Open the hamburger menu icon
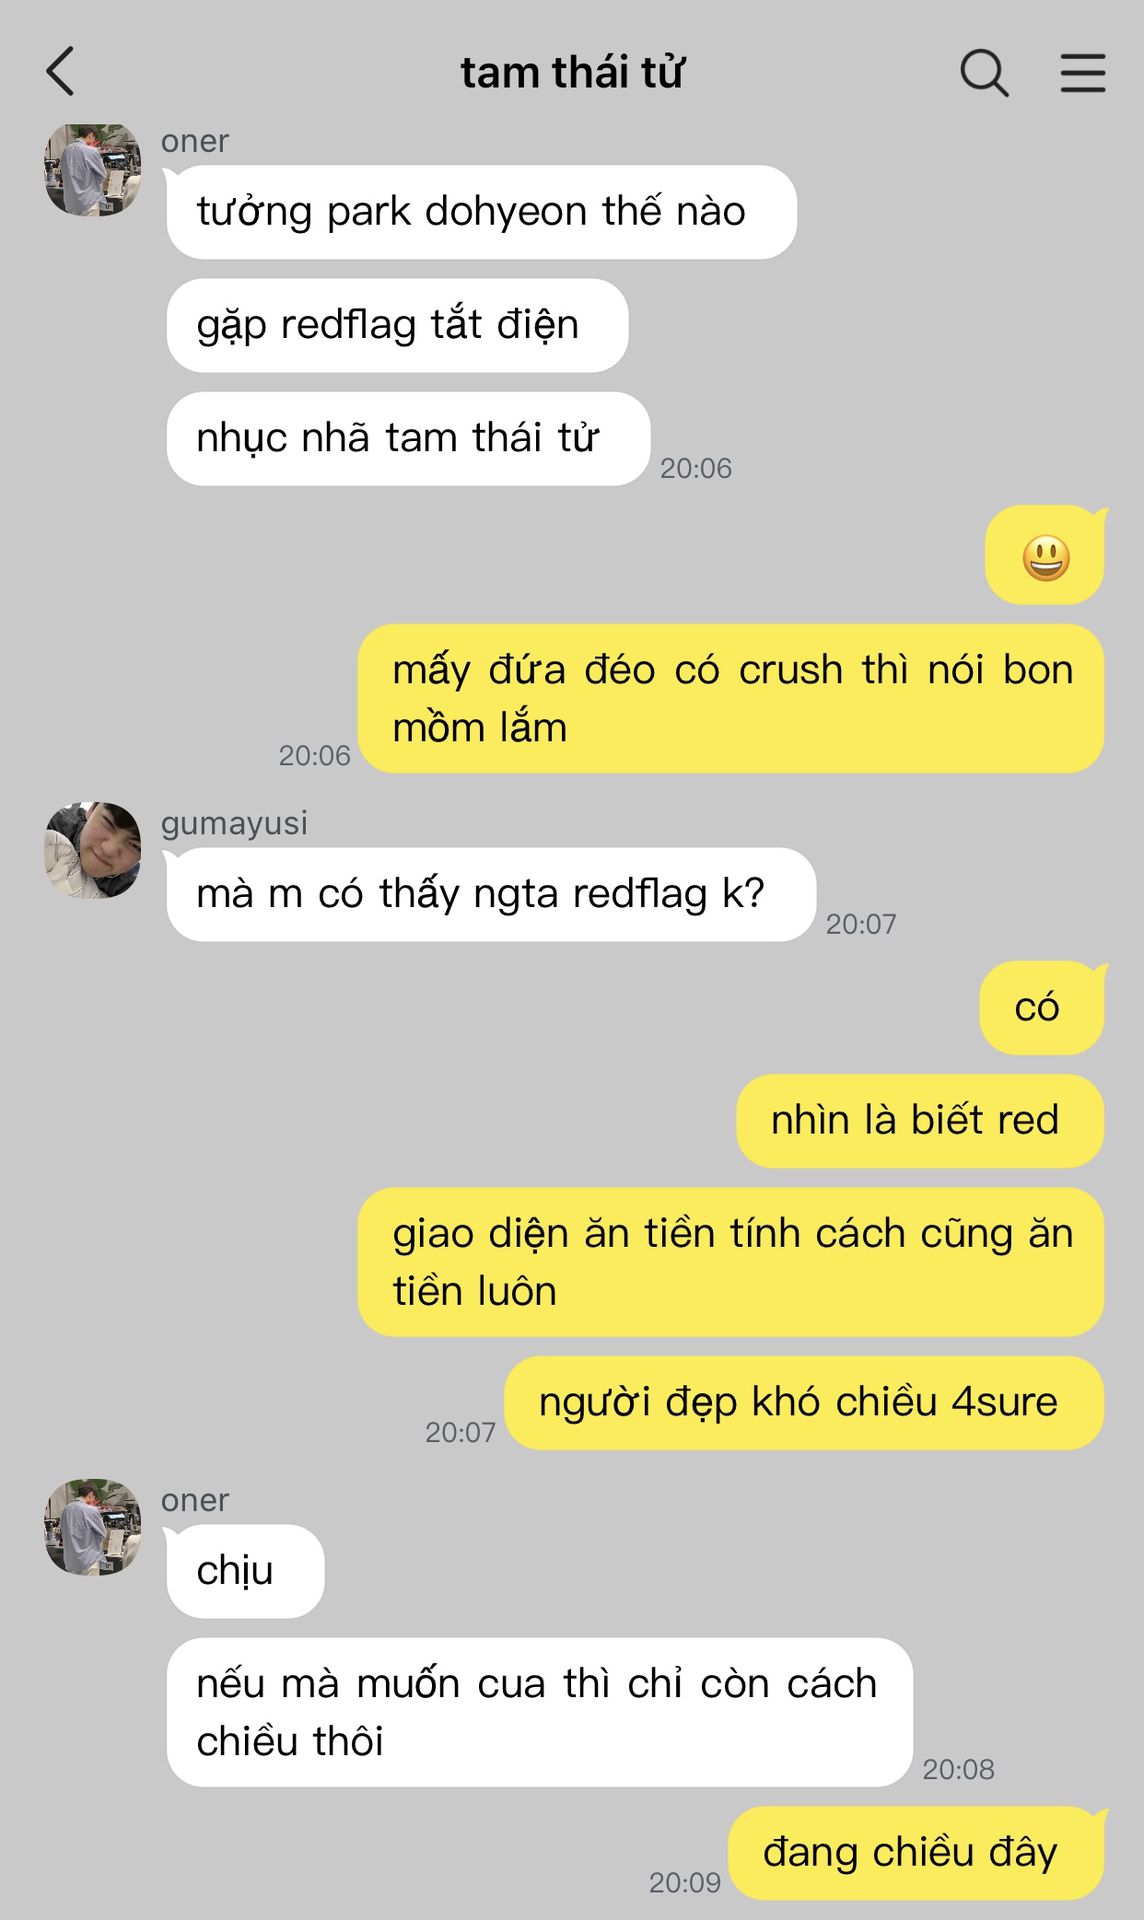1144x1920 pixels. (1083, 73)
